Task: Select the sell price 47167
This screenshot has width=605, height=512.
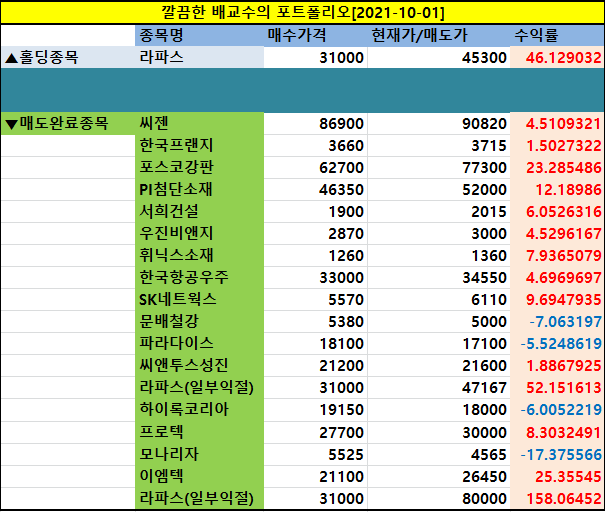Action: 439,387
